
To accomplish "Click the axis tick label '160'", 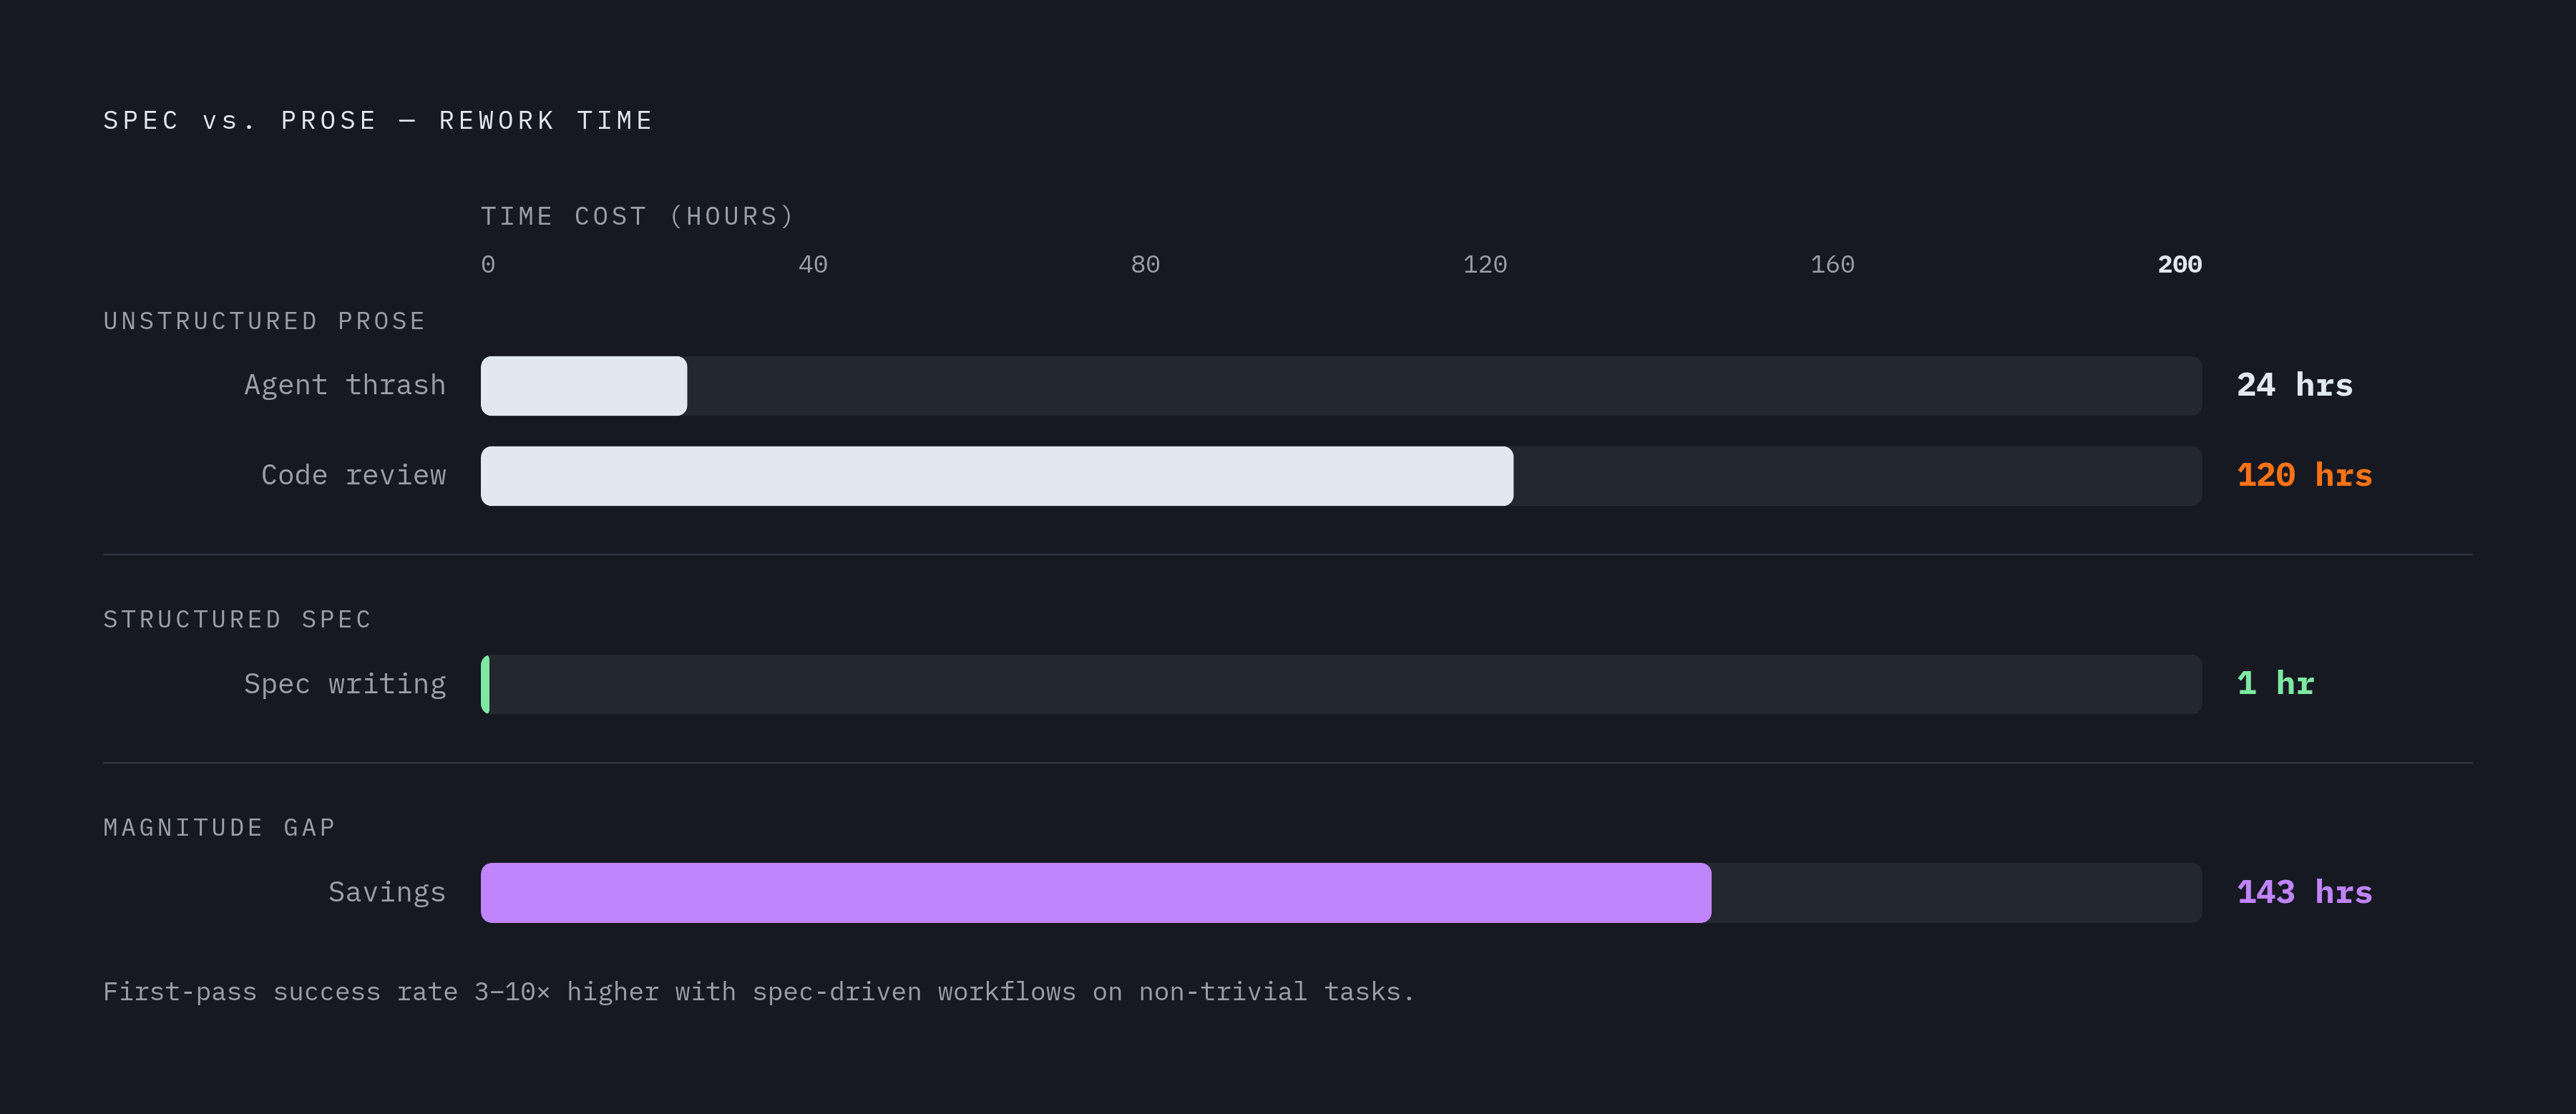I will 1832,265.
